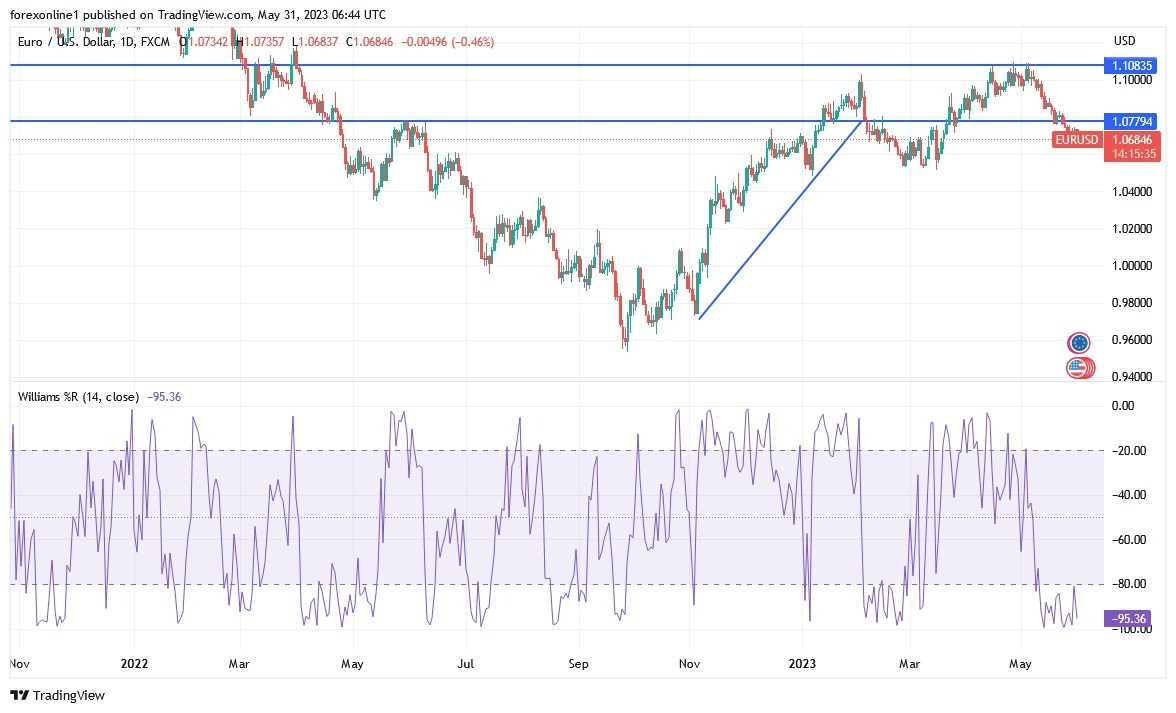
Task: Click the -95.36 Williams %R value label
Action: click(x=1127, y=619)
